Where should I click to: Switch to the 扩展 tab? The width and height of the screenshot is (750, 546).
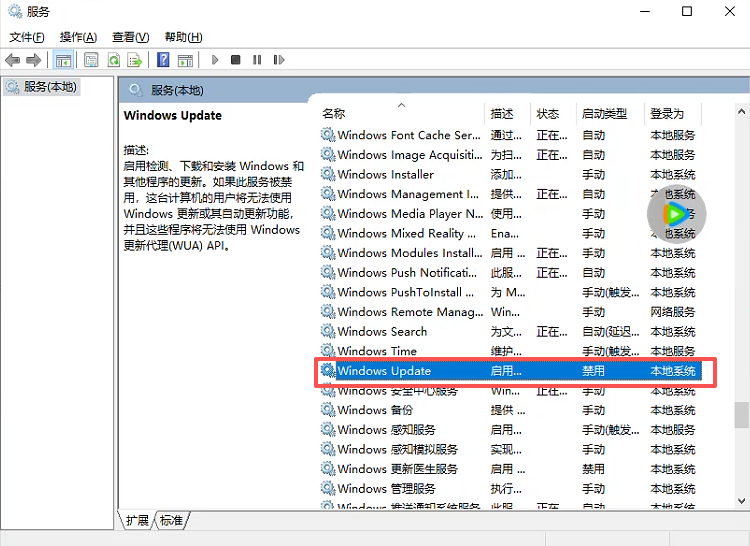click(138, 520)
